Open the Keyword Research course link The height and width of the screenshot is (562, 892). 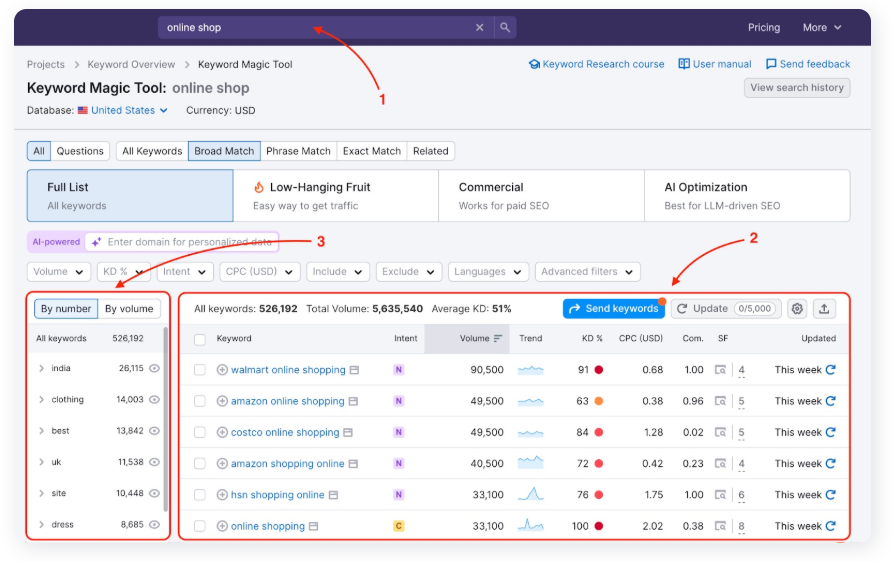click(x=596, y=64)
